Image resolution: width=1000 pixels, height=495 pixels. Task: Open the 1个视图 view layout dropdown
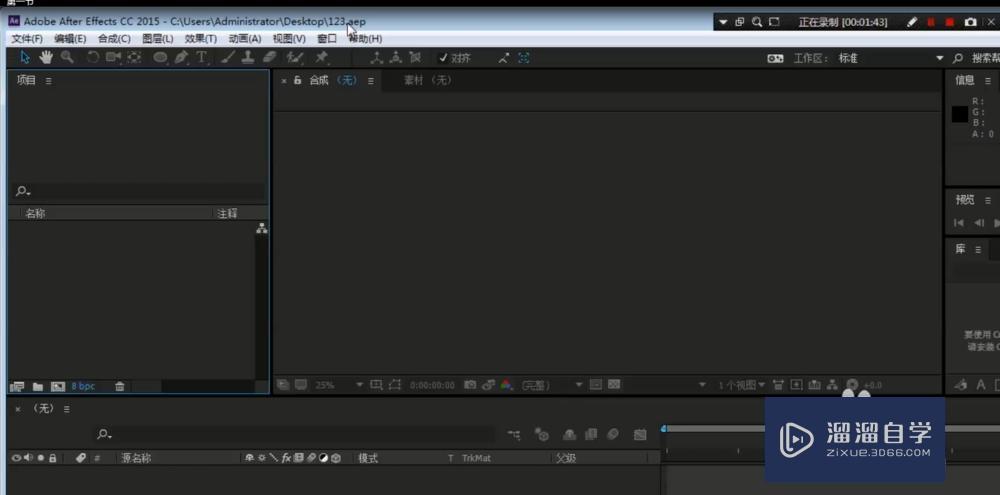coord(741,385)
